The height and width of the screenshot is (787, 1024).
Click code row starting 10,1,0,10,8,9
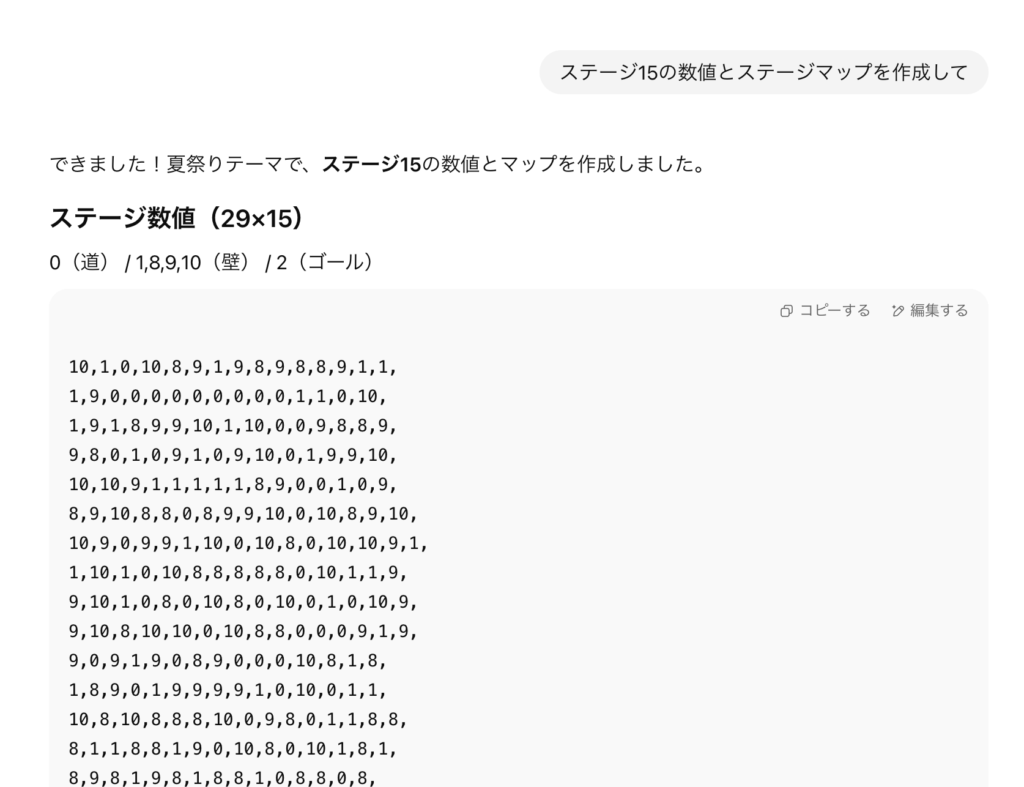pyautogui.click(x=232, y=367)
